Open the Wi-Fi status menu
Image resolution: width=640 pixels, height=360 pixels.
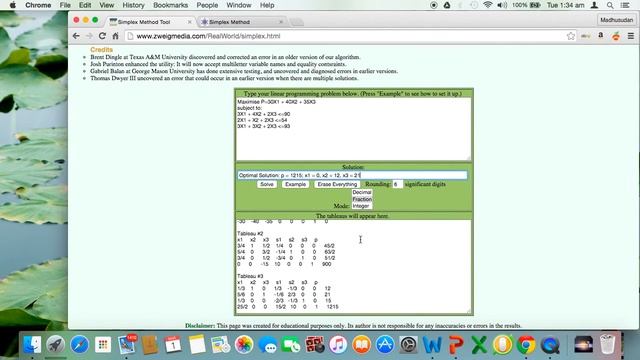point(487,5)
